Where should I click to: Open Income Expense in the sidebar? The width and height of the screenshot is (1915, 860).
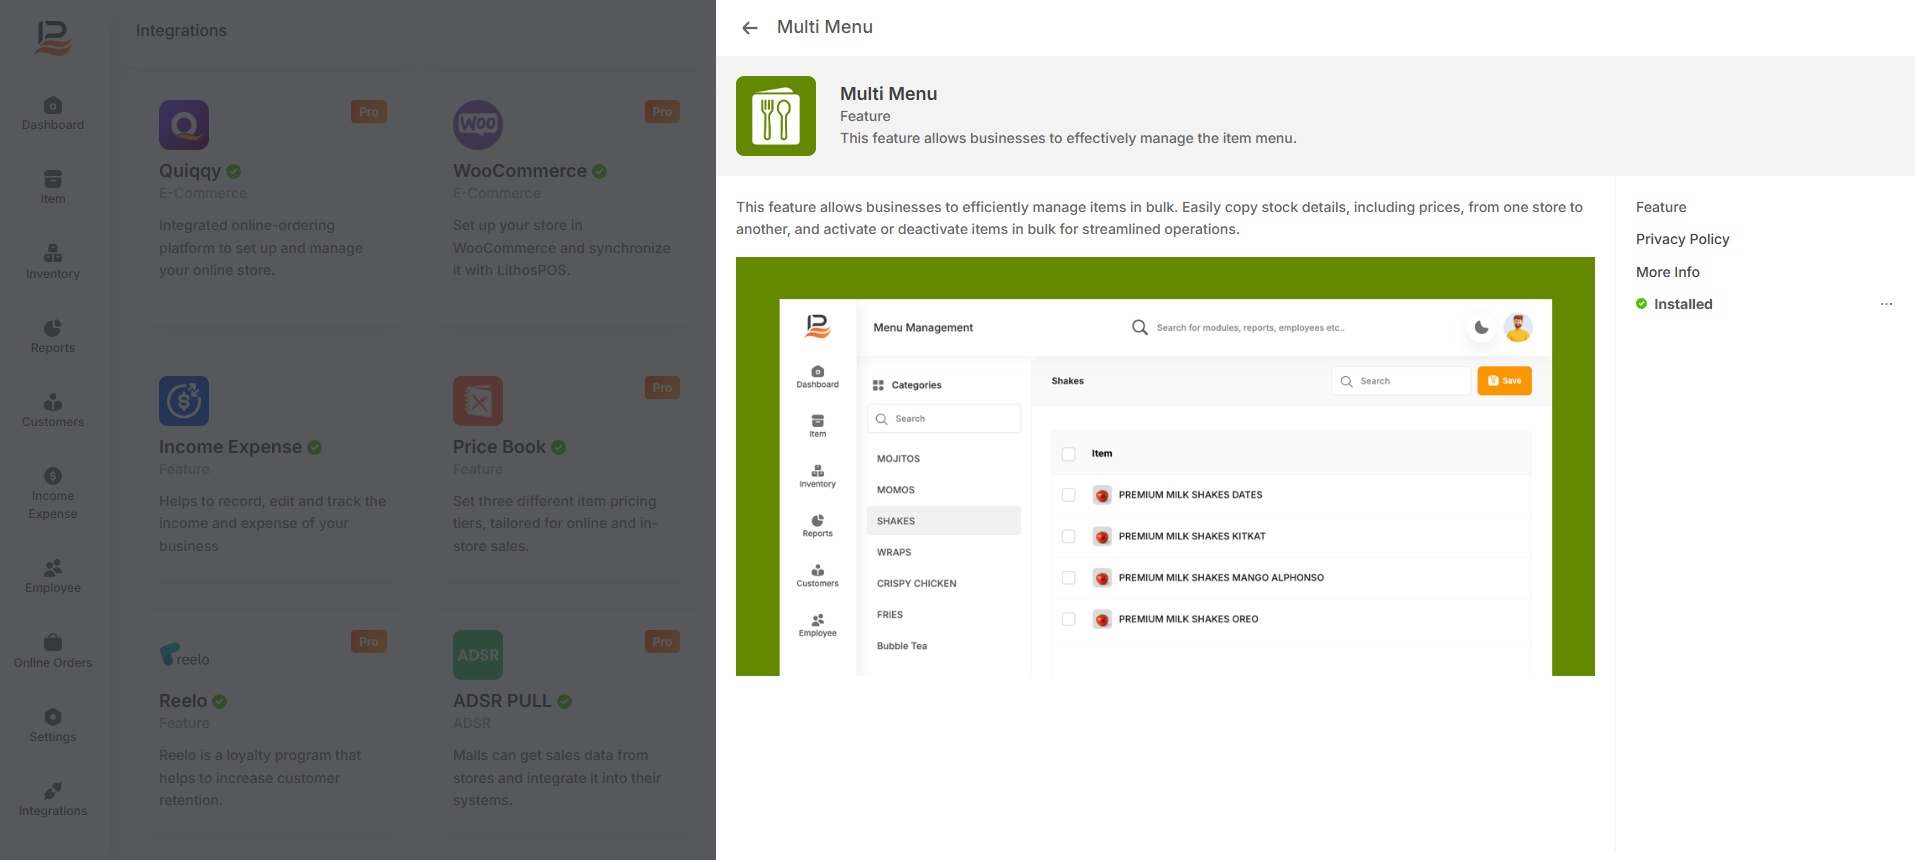tap(53, 494)
